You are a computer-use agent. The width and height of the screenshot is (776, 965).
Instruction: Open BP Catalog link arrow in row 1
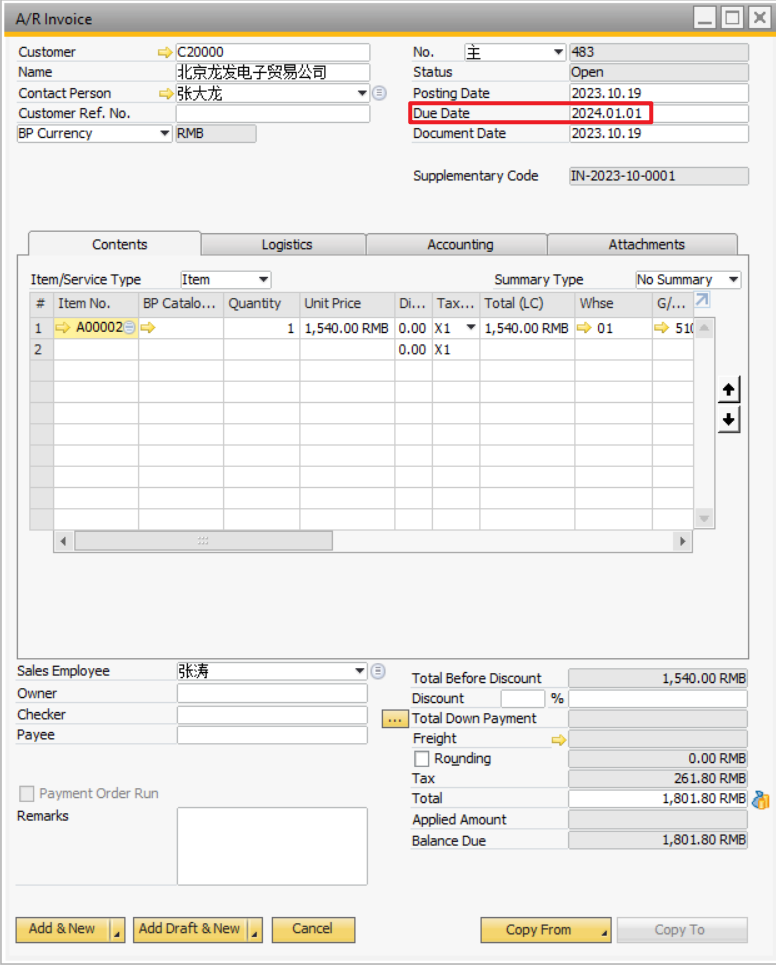coord(148,327)
